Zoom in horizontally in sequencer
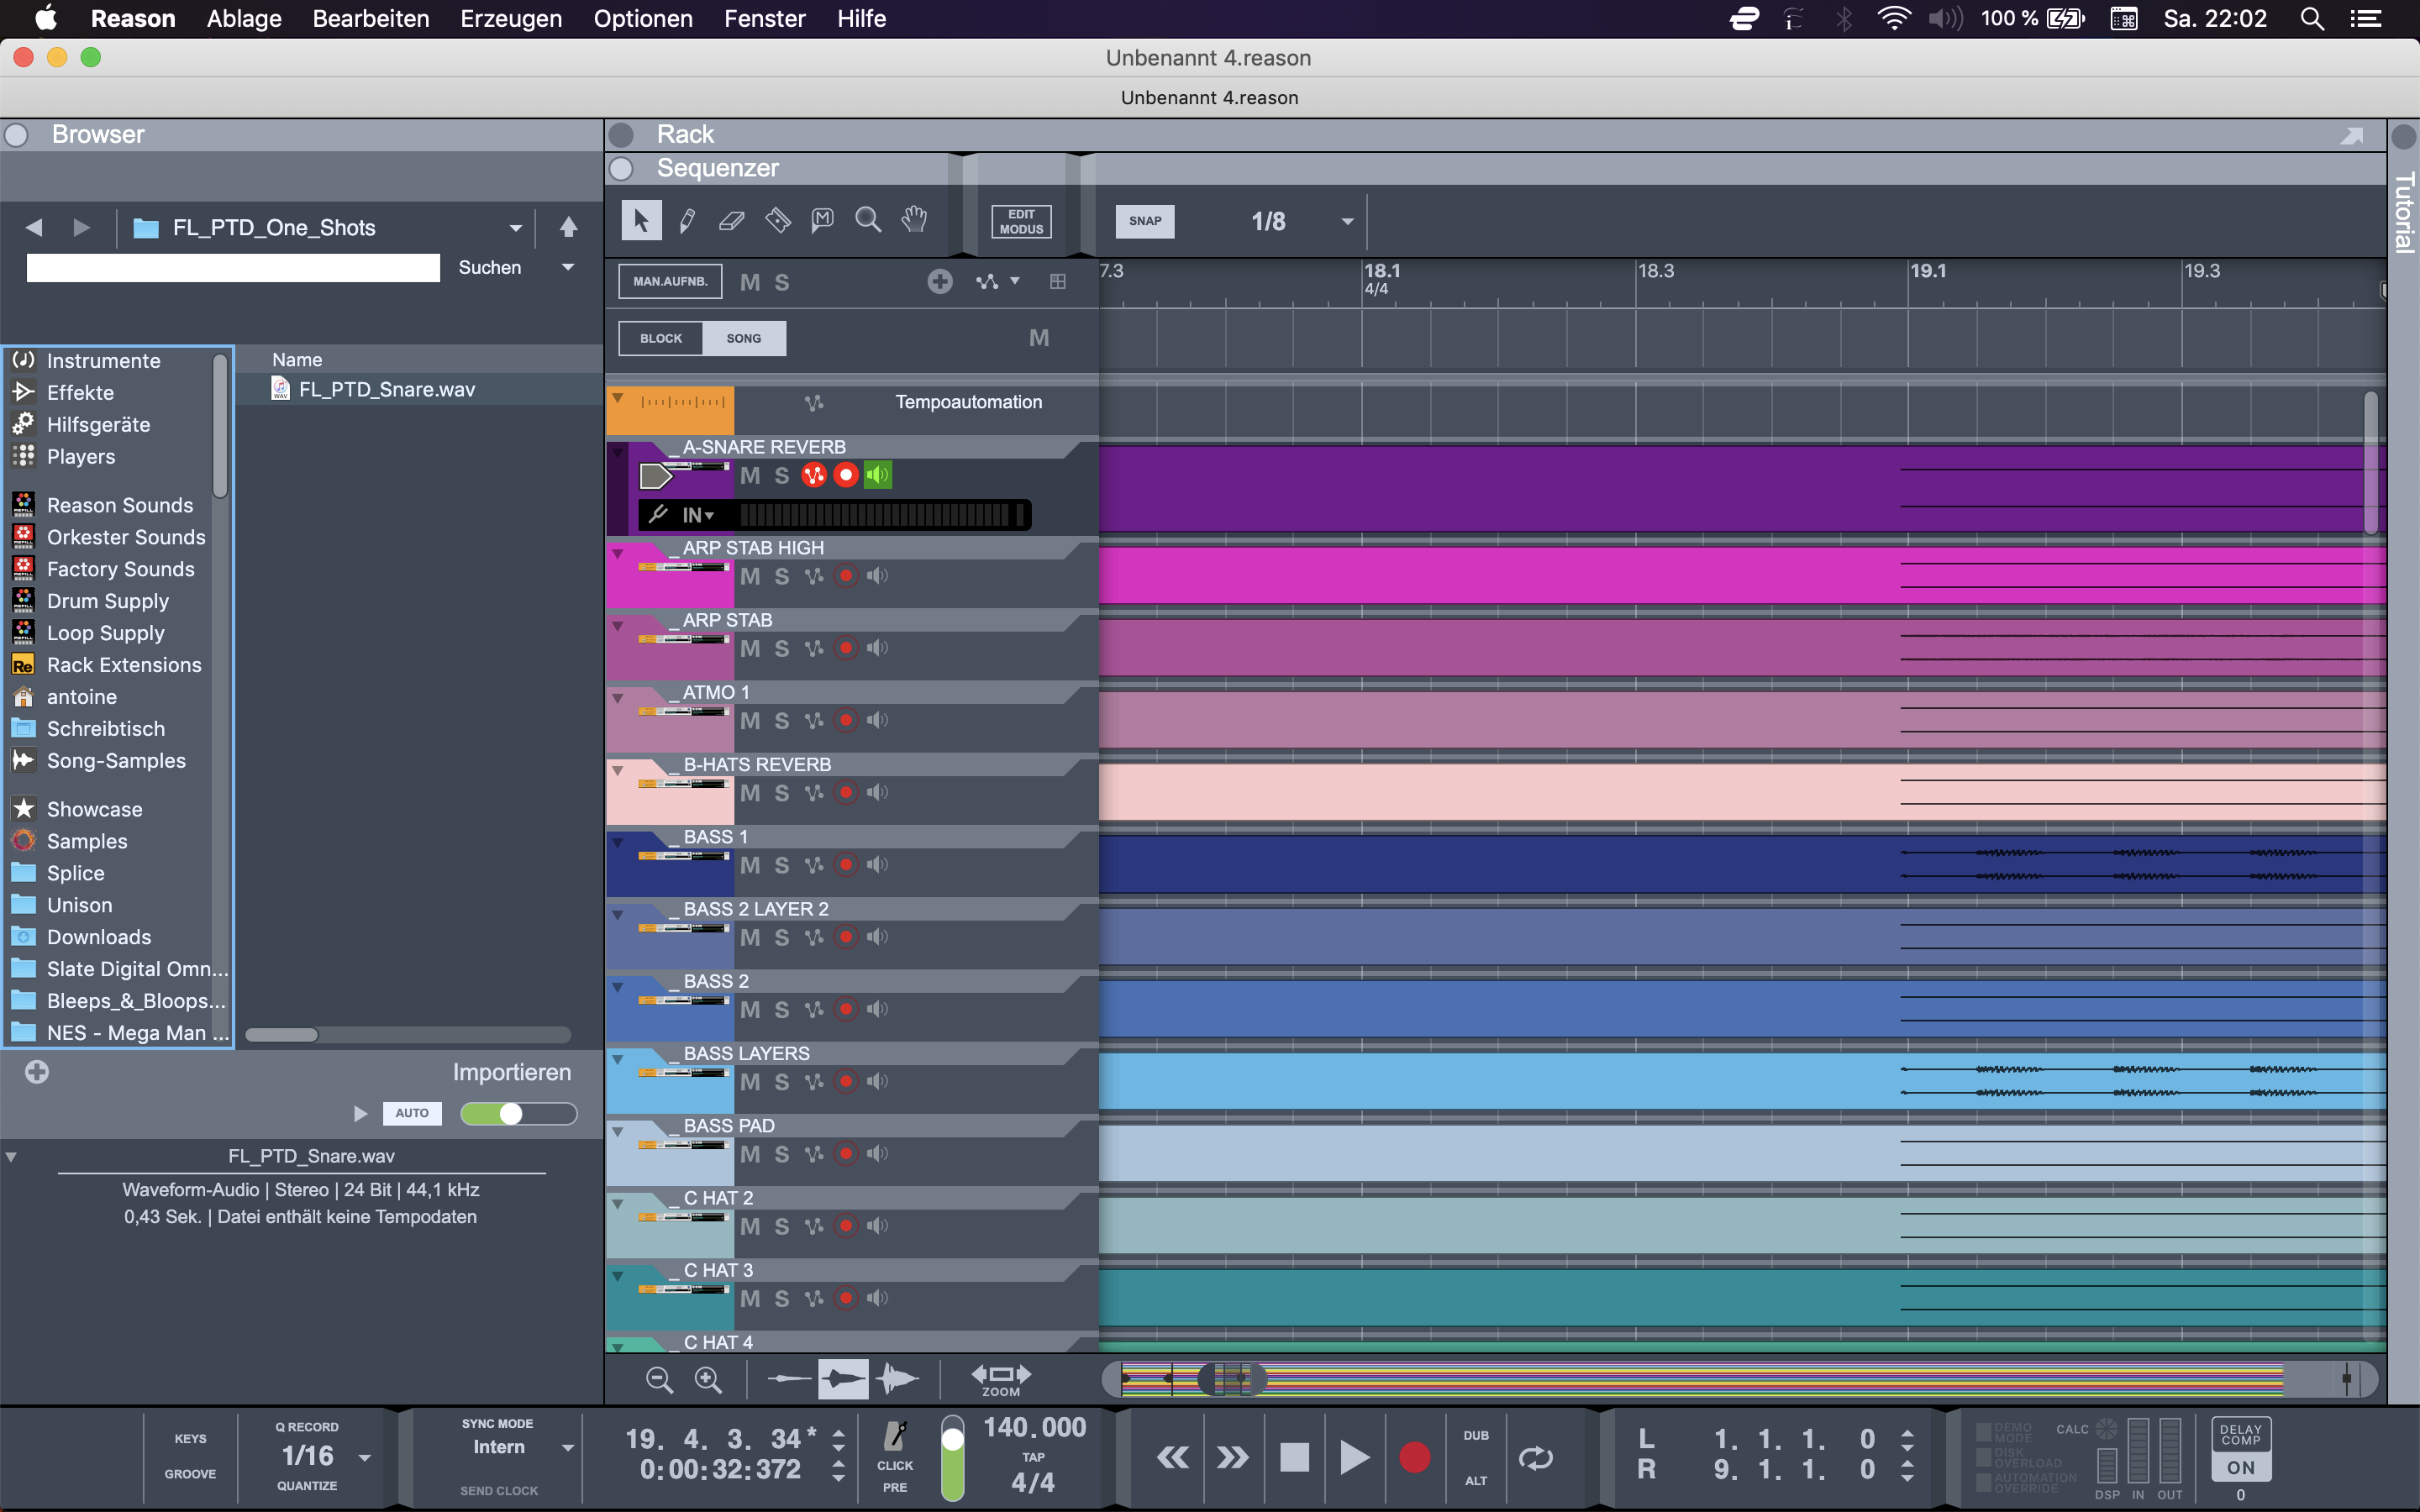 coord(708,1380)
